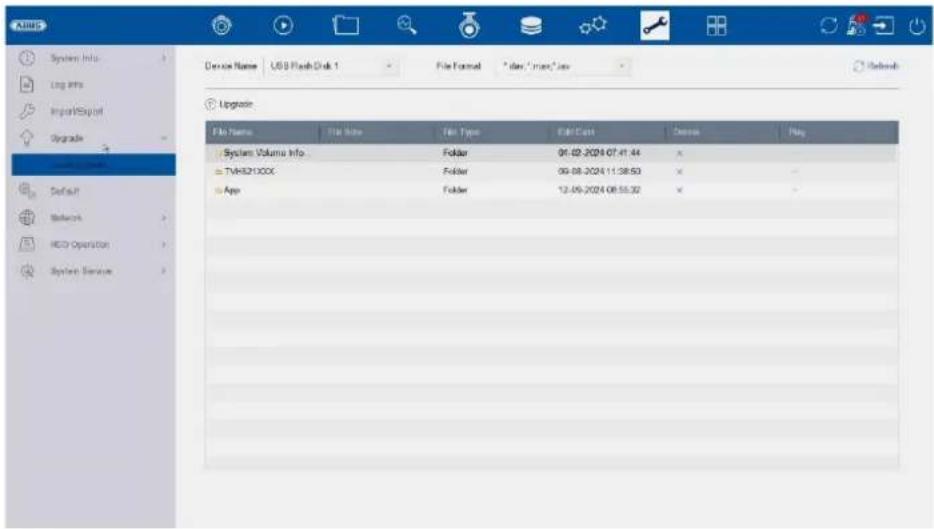This screenshot has width=934, height=529.
Task: Open the file management folder icon
Action: point(345,26)
